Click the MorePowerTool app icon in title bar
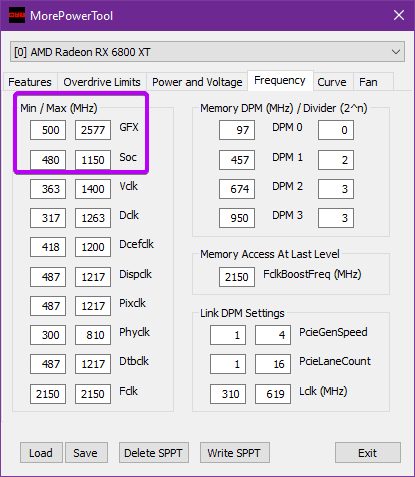The height and width of the screenshot is (477, 415). click(17, 15)
